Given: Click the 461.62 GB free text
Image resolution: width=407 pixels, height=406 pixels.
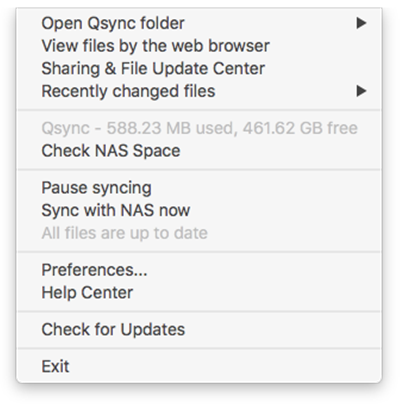Looking at the screenshot, I should (300, 128).
